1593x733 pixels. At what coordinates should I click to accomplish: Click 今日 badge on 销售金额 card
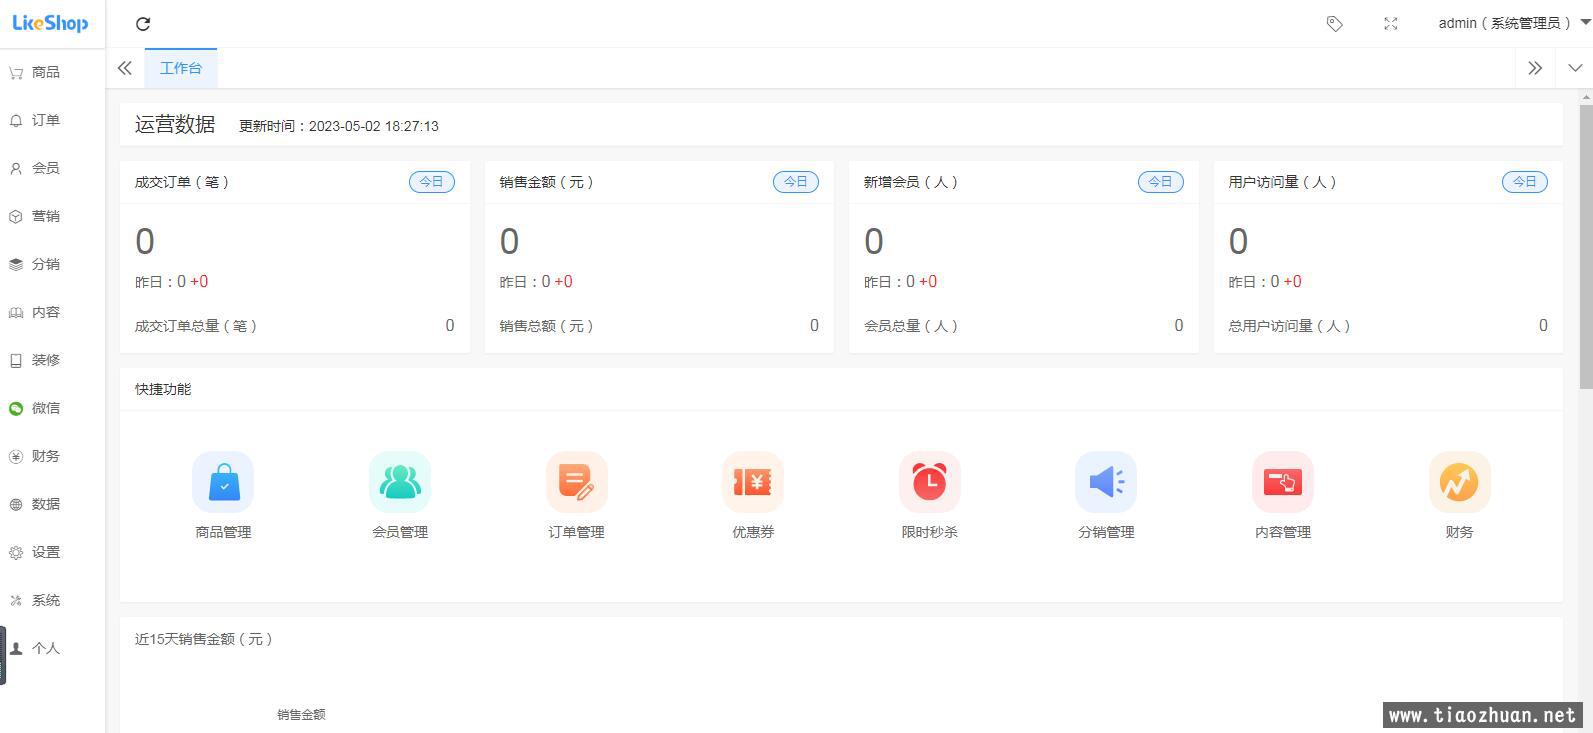(x=796, y=182)
